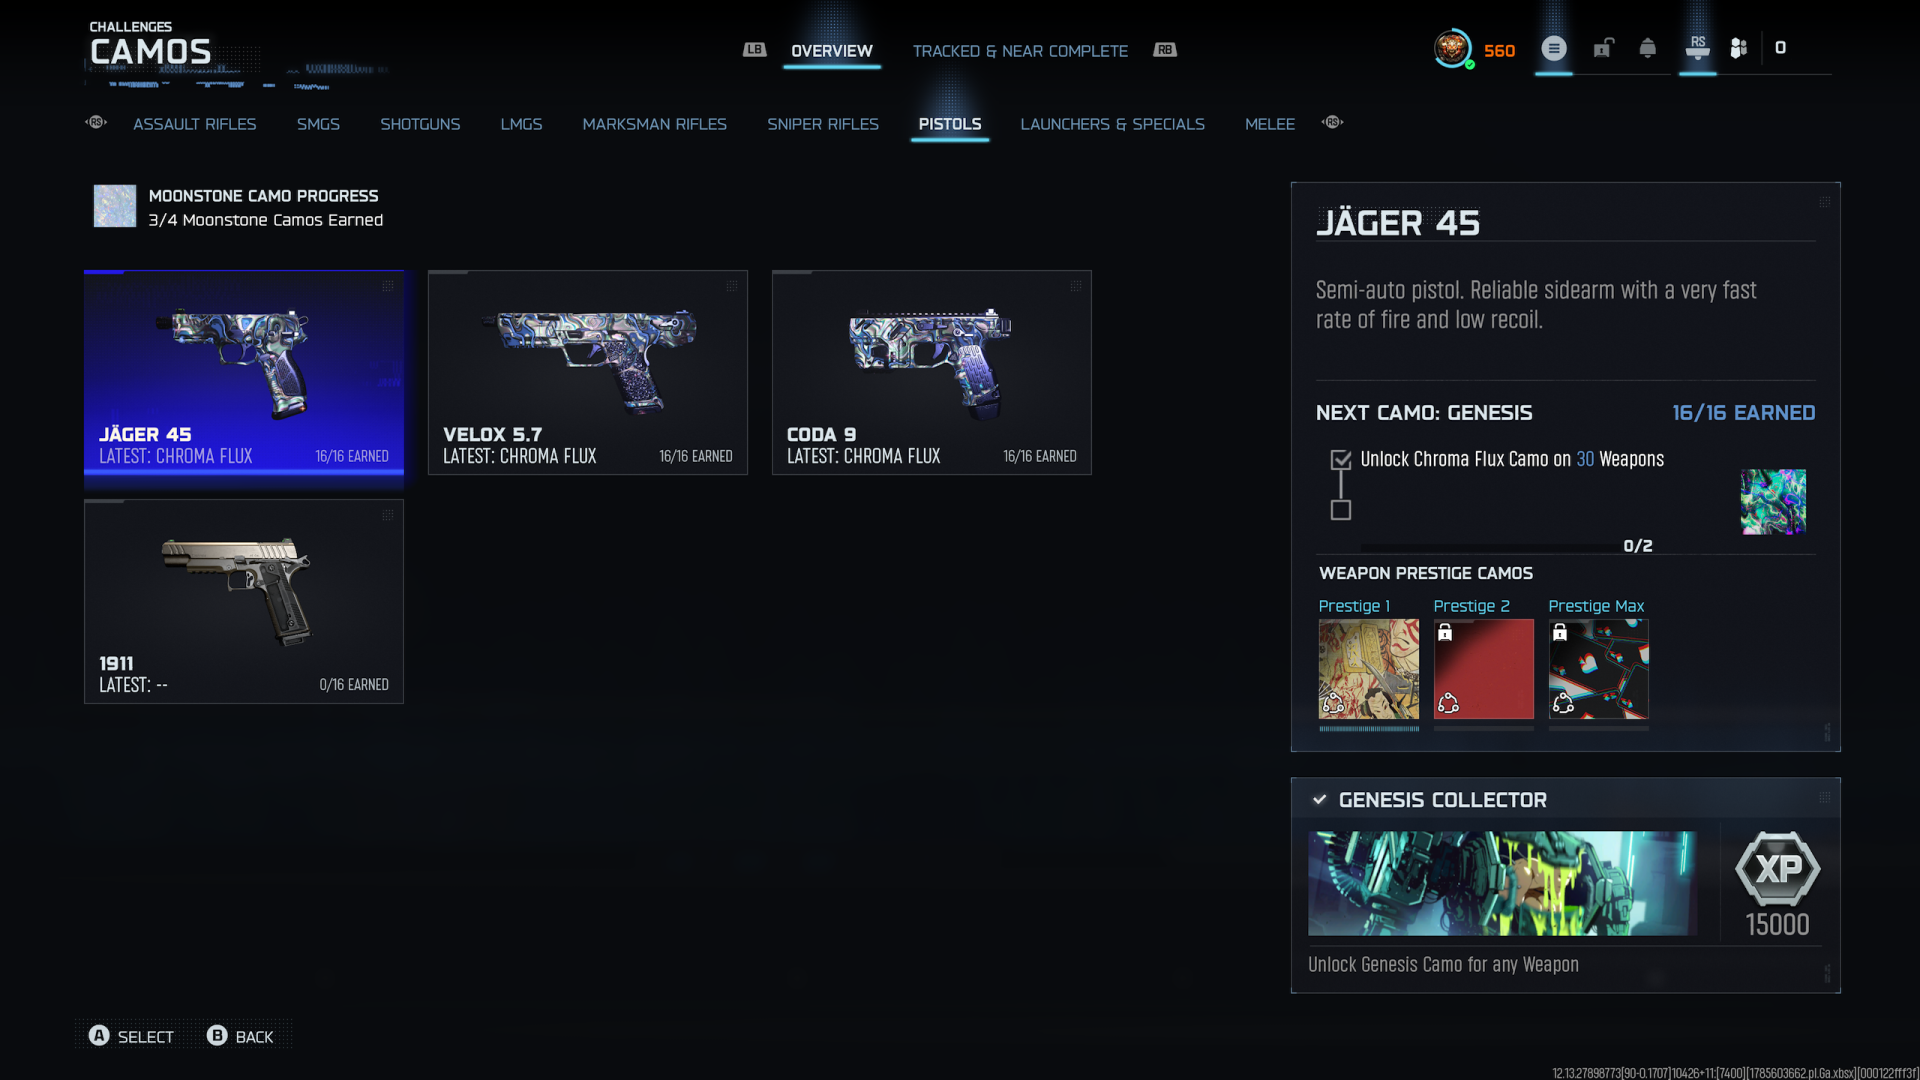Click 'Unlock Genesis Camo for any Weapon' text
1920x1080 pixels.
coord(1443,965)
